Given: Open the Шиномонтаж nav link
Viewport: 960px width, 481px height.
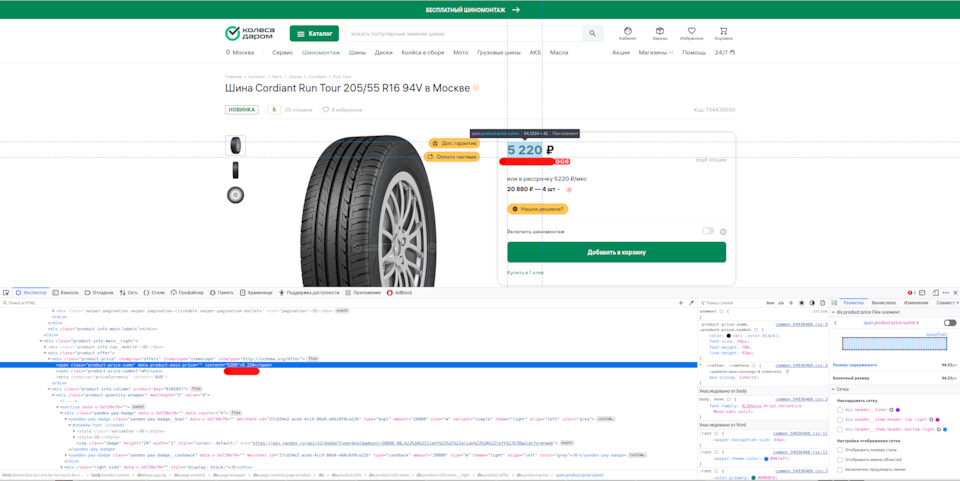Looking at the screenshot, I should 321,53.
